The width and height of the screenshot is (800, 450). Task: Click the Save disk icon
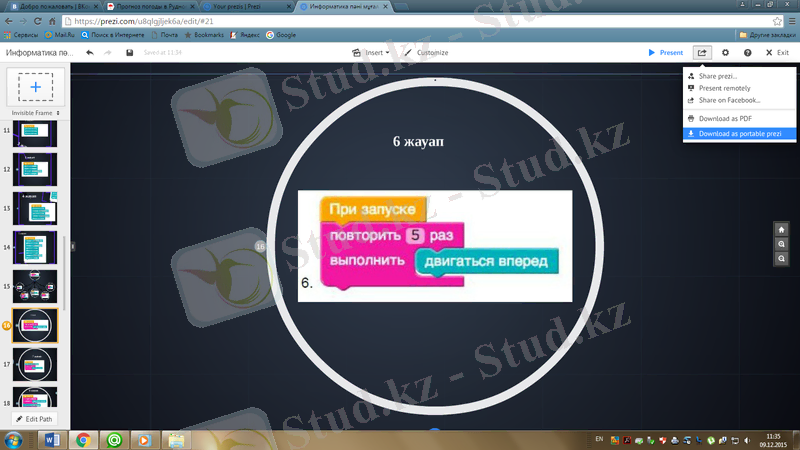[130, 52]
